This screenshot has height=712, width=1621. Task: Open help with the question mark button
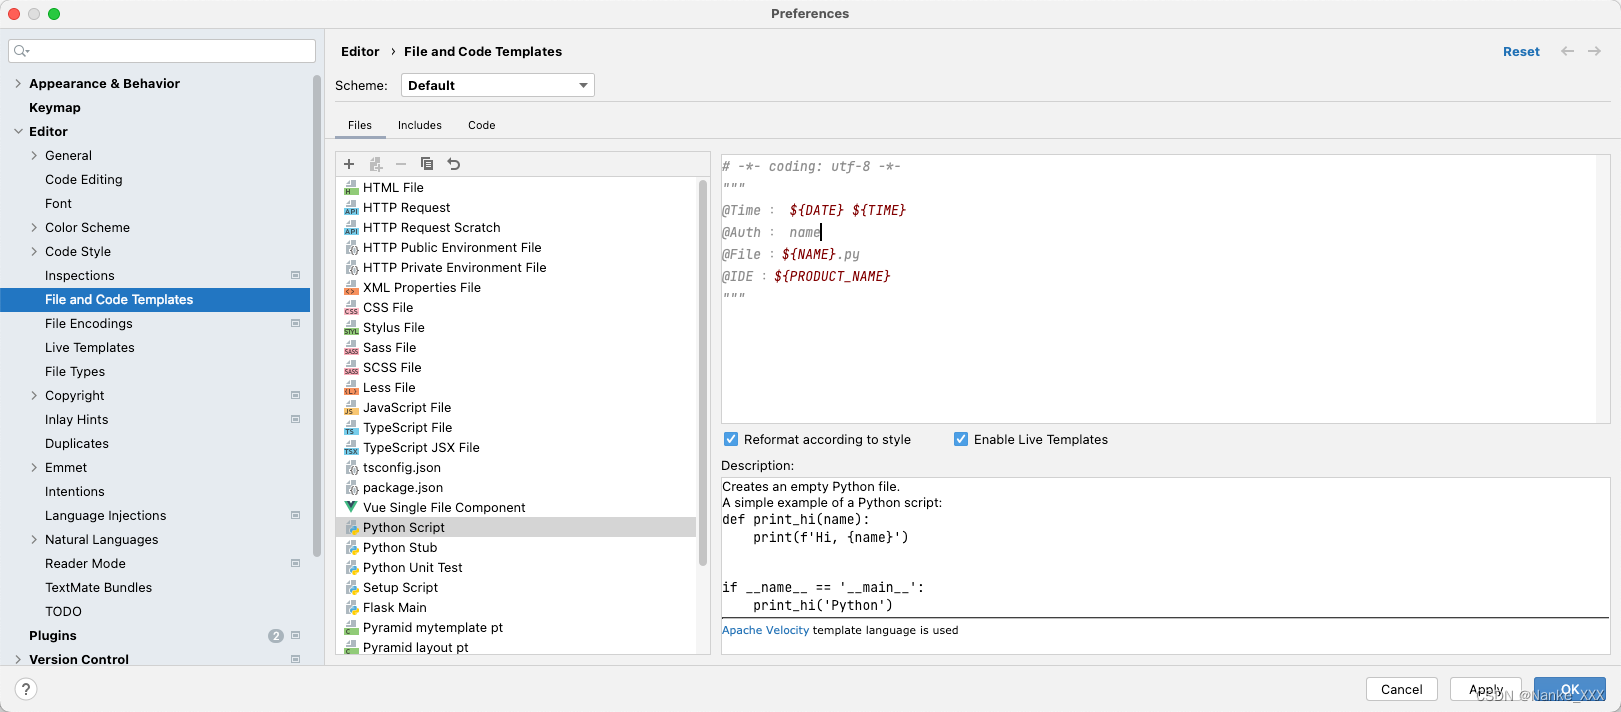[x=26, y=689]
